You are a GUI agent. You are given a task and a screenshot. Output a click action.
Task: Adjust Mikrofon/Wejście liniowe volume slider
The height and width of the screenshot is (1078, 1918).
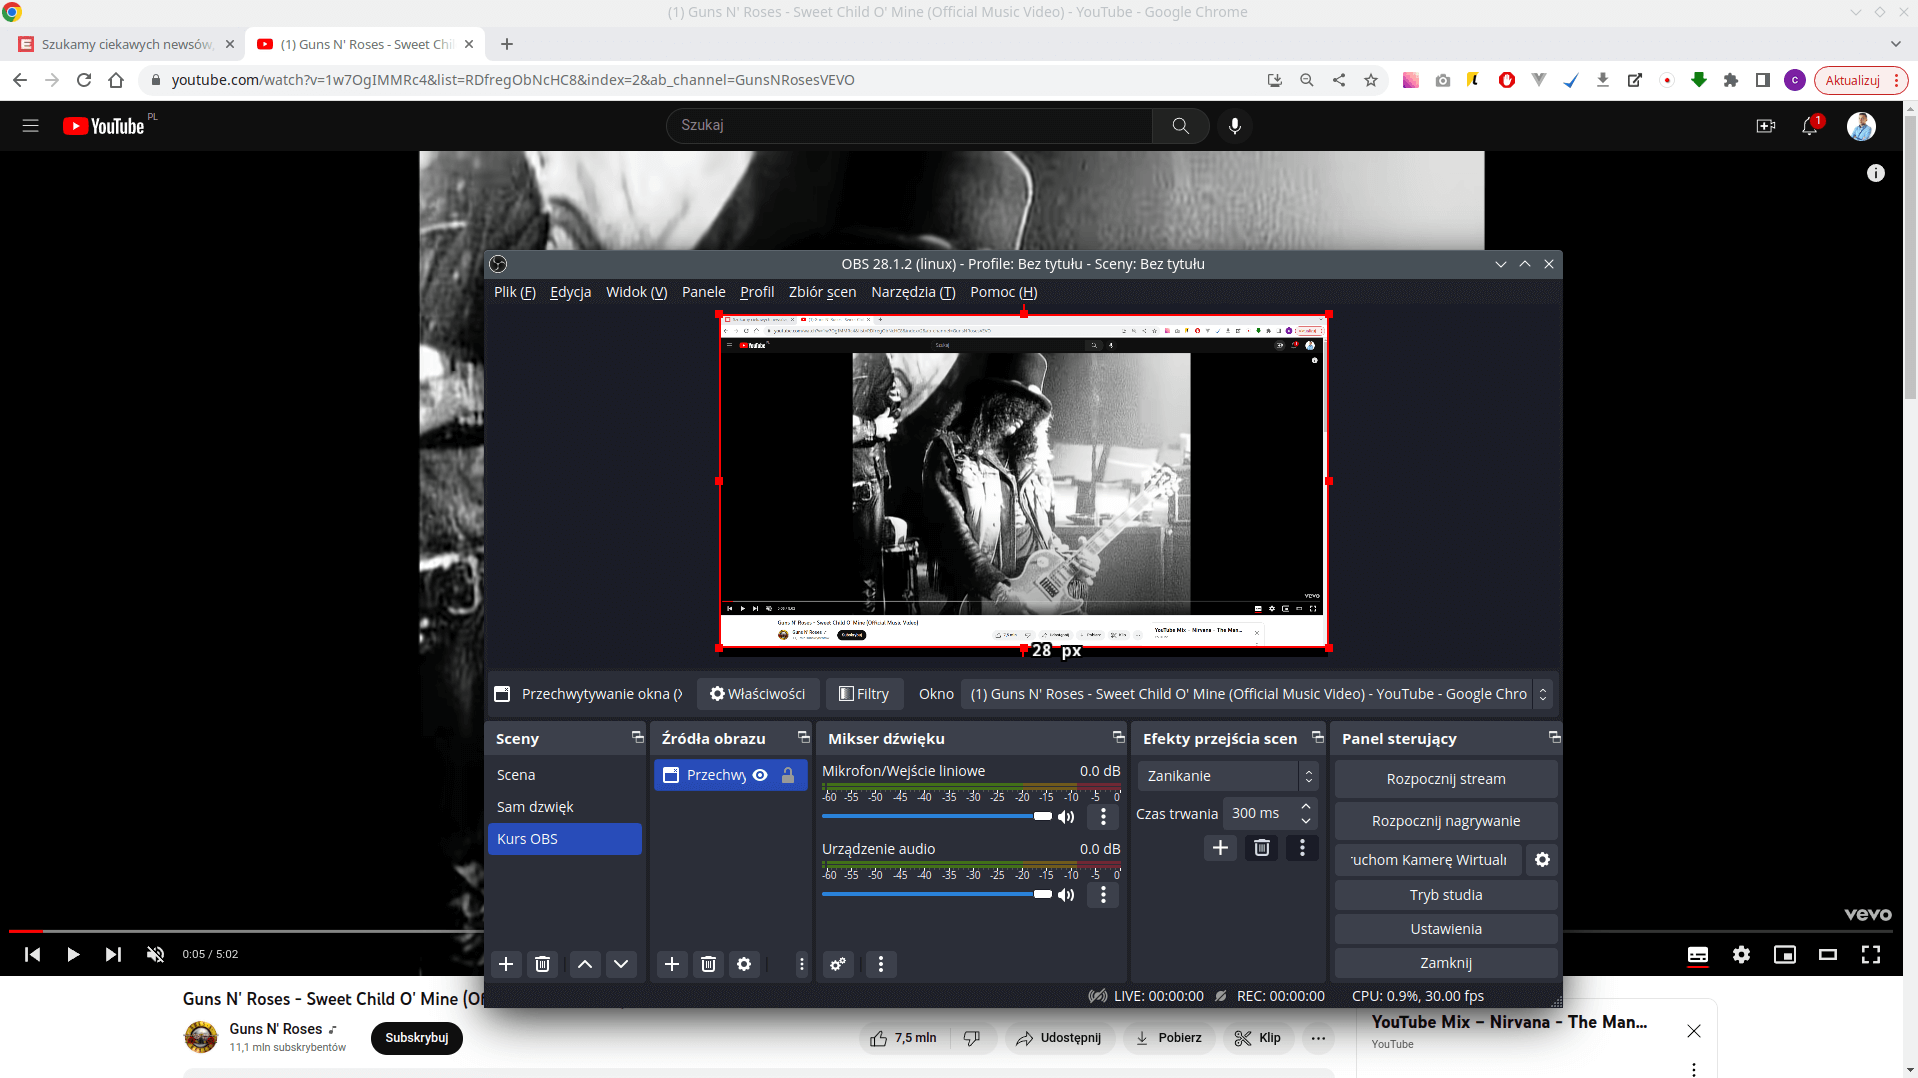pyautogui.click(x=937, y=816)
